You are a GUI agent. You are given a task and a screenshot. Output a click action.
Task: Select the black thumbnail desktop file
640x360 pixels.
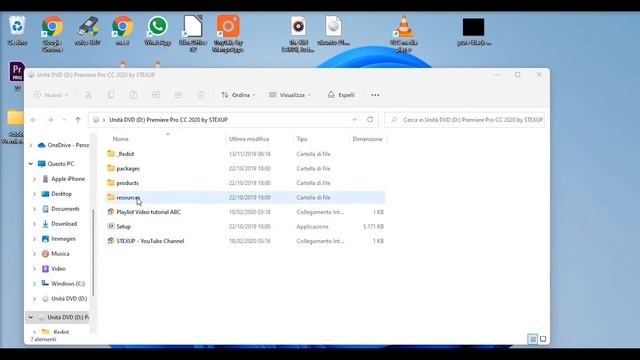point(473,31)
